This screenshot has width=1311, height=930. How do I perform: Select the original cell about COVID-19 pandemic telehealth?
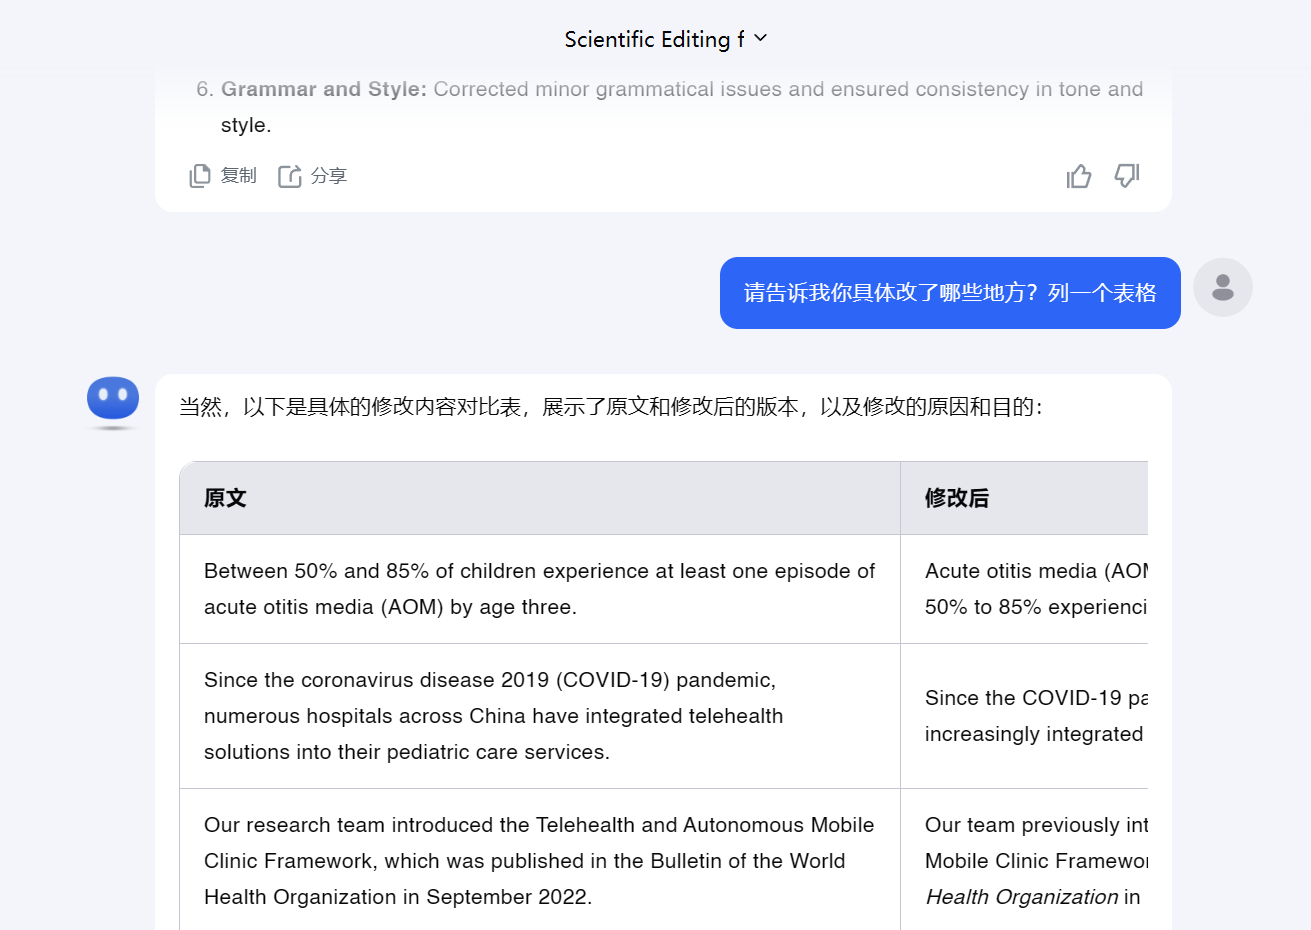(493, 716)
